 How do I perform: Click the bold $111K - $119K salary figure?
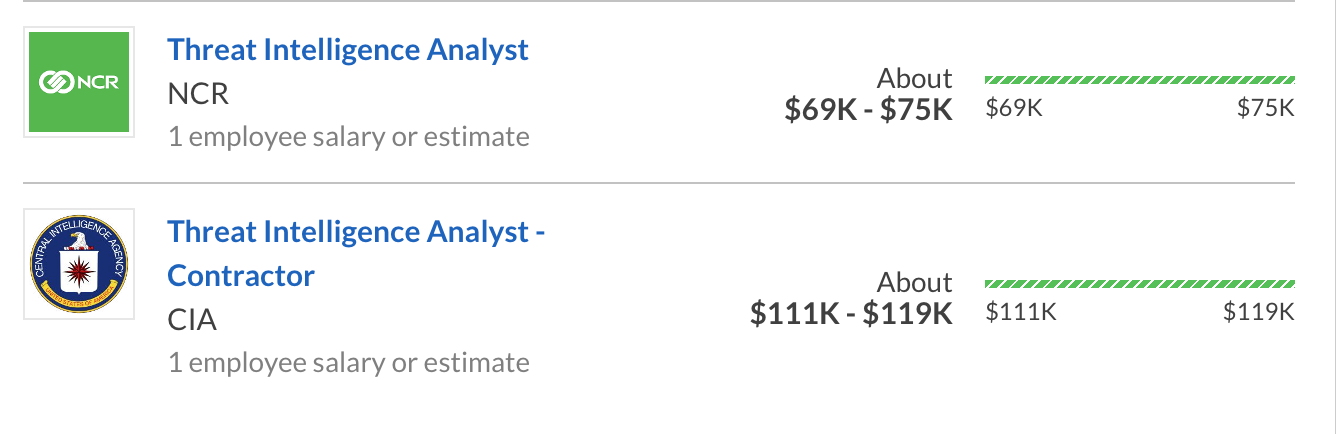851,313
